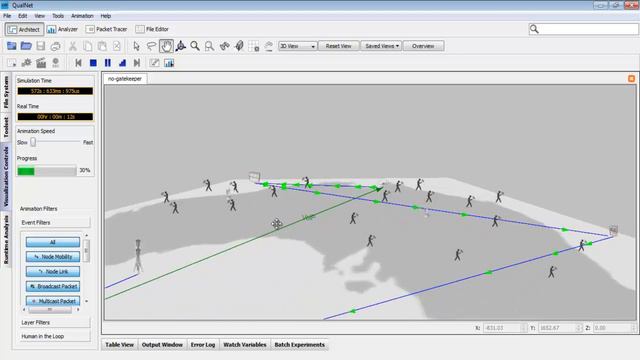The width and height of the screenshot is (640, 360).
Task: Select the hand pan tool
Action: 166,46
